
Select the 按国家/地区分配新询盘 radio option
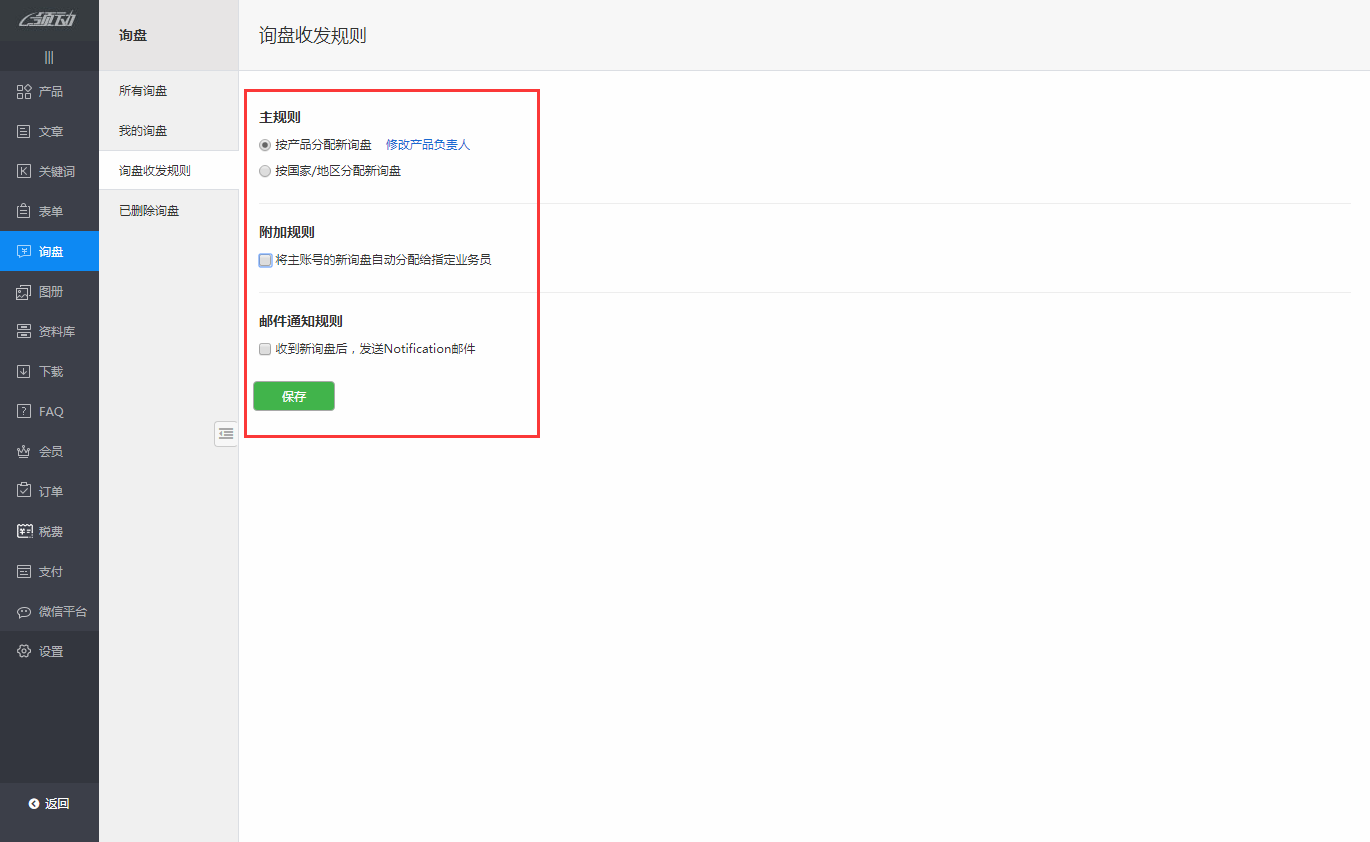(265, 170)
